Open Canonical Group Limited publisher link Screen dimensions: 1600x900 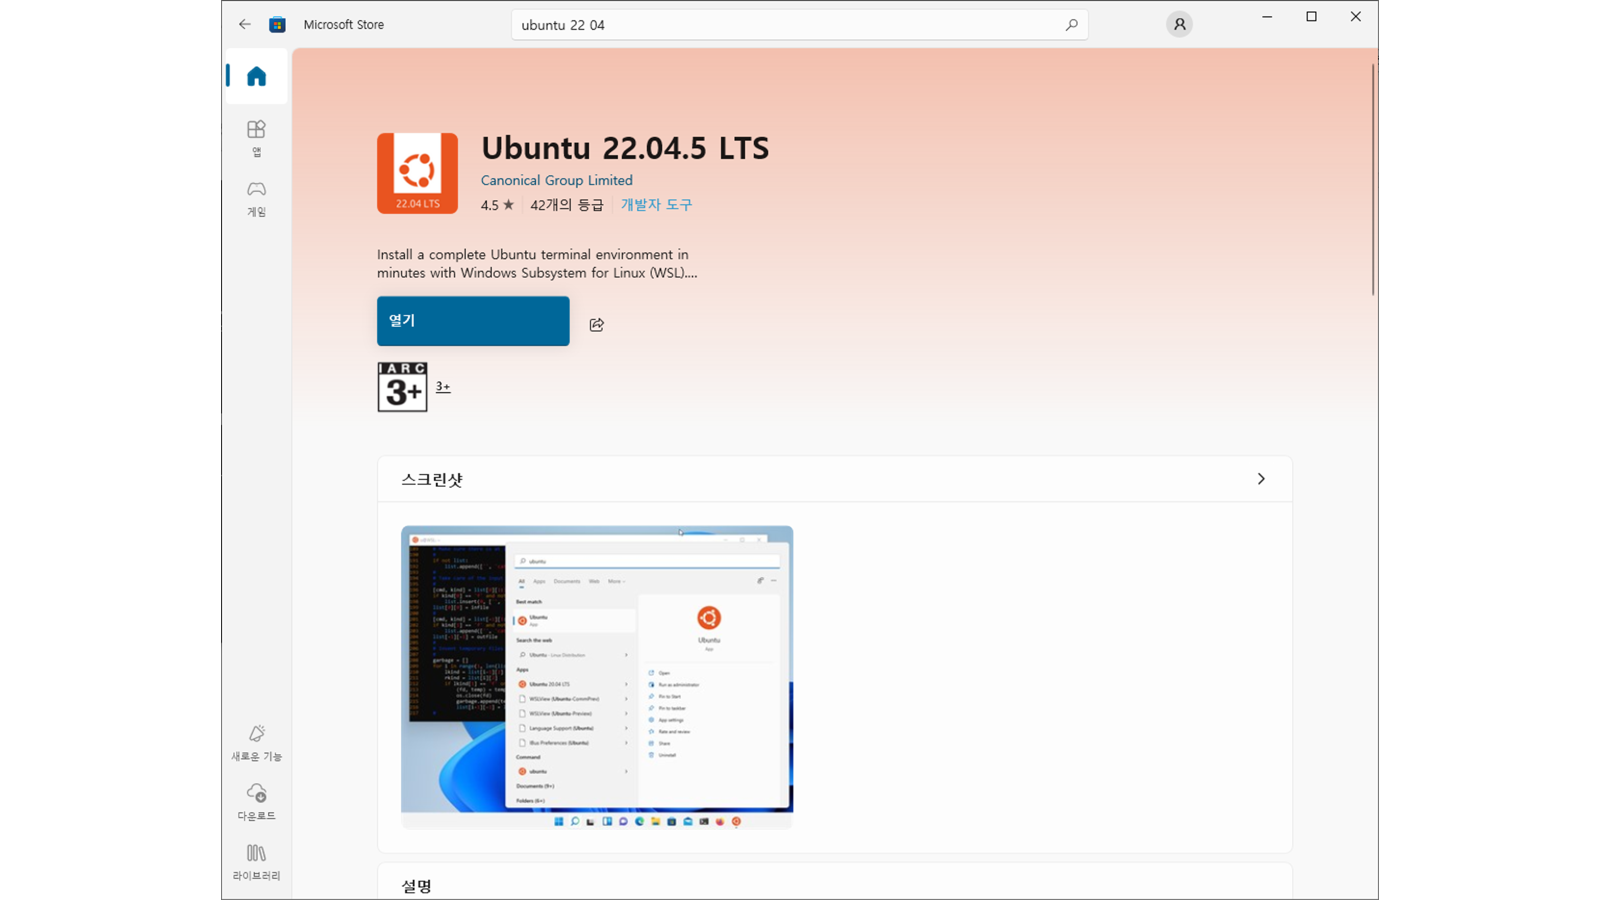point(557,180)
